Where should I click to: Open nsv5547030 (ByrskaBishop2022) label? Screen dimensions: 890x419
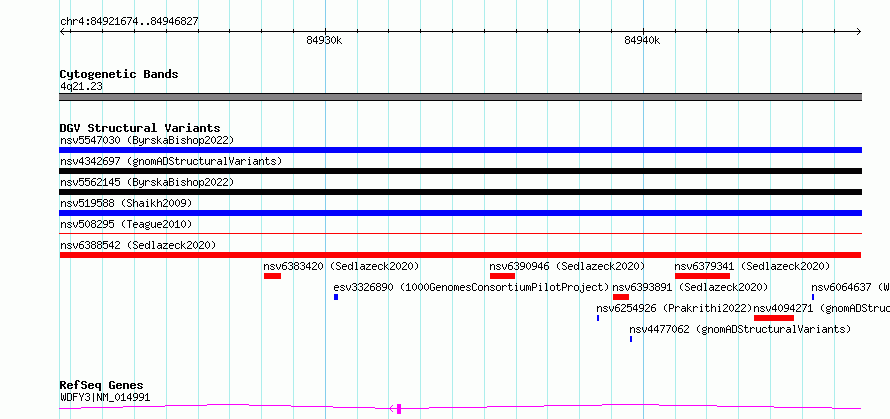[147, 140]
